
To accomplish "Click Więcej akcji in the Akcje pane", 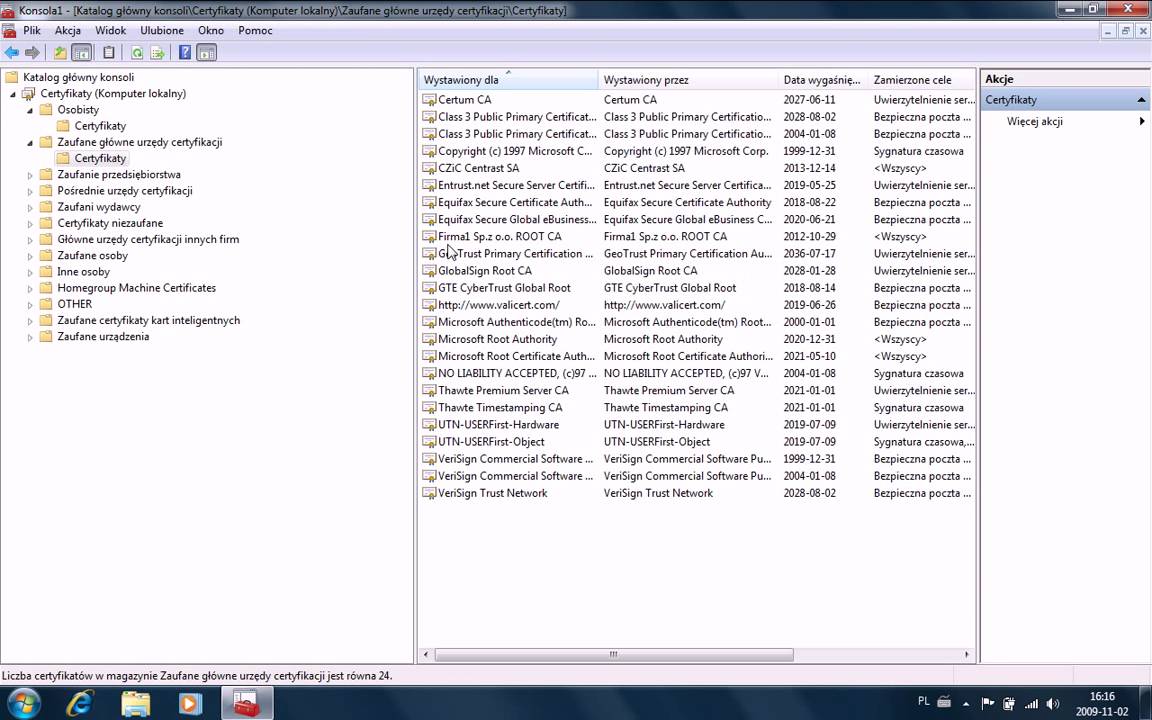I will coord(1034,121).
